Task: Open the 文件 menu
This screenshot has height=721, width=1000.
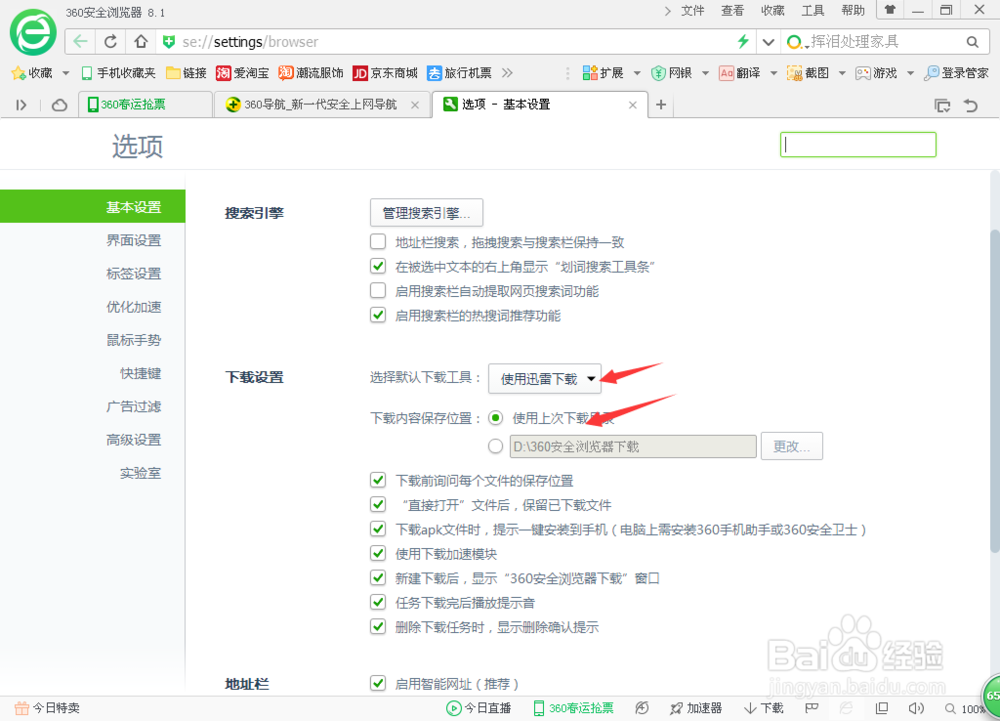Action: click(693, 10)
